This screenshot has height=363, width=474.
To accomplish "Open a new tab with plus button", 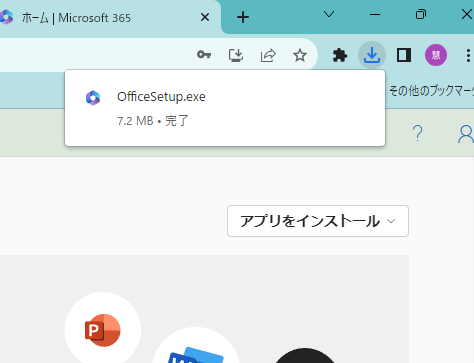I will pyautogui.click(x=243, y=17).
